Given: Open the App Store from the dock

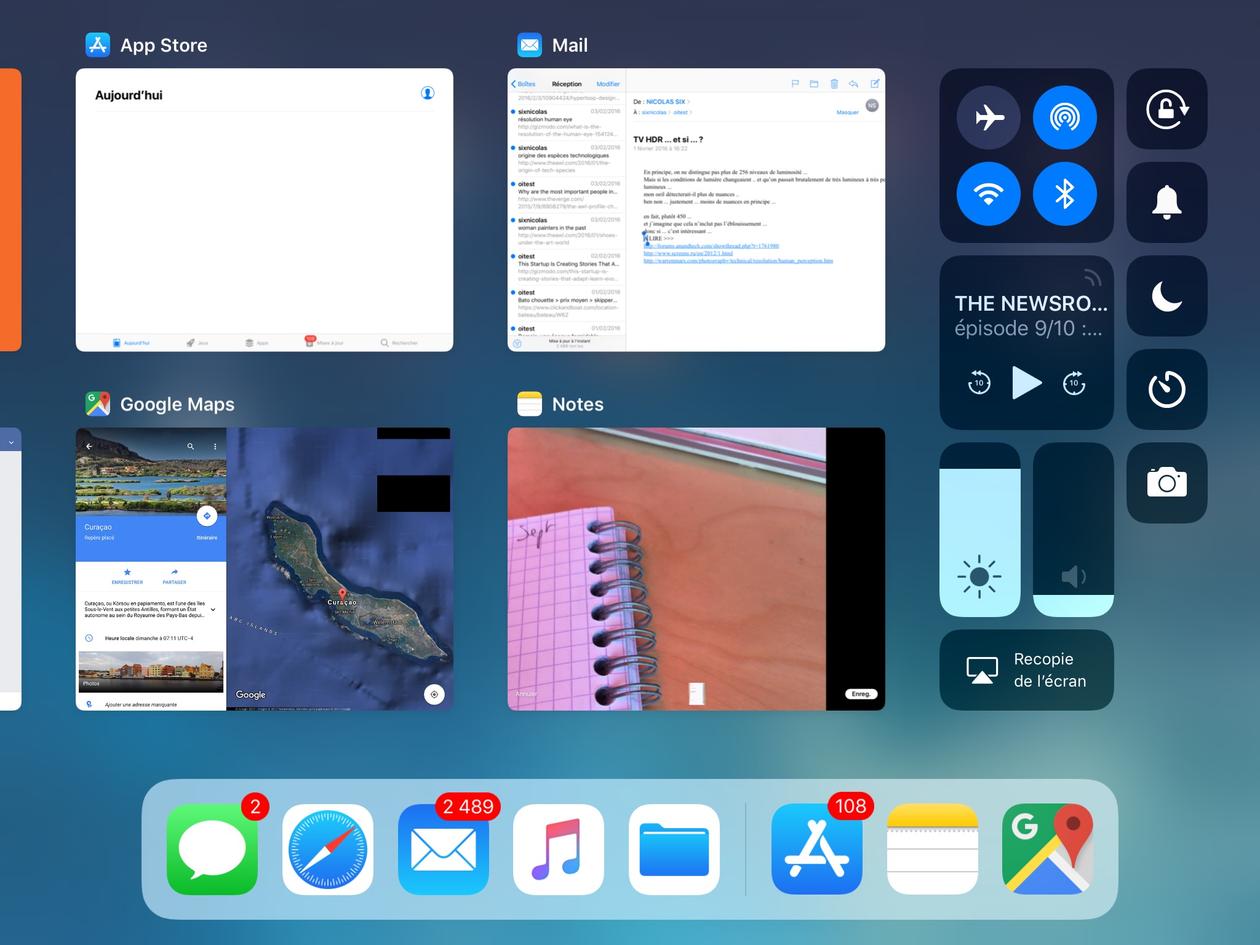Looking at the screenshot, I should point(818,849).
